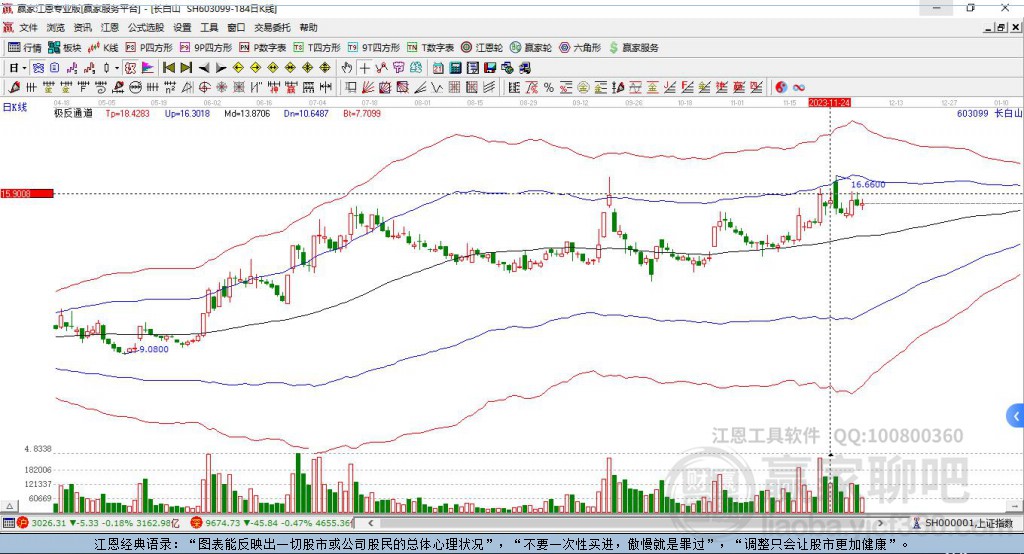
Task: Click the Md=13.8706 indicator value
Action: (x=247, y=114)
